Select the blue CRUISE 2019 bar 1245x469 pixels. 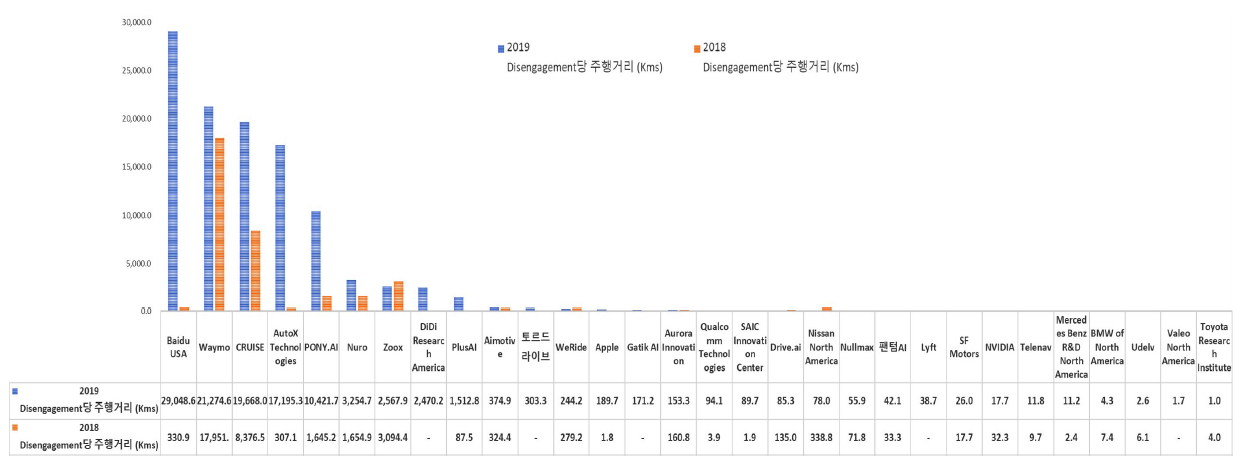[244, 216]
